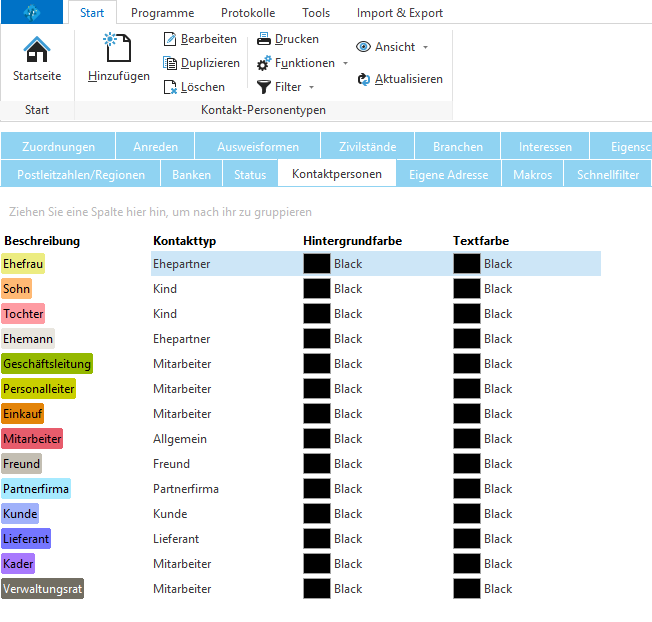This screenshot has width=652, height=622.
Task: Click Hintergrundfarbe swatch in Ehefrau row
Action: 316,264
